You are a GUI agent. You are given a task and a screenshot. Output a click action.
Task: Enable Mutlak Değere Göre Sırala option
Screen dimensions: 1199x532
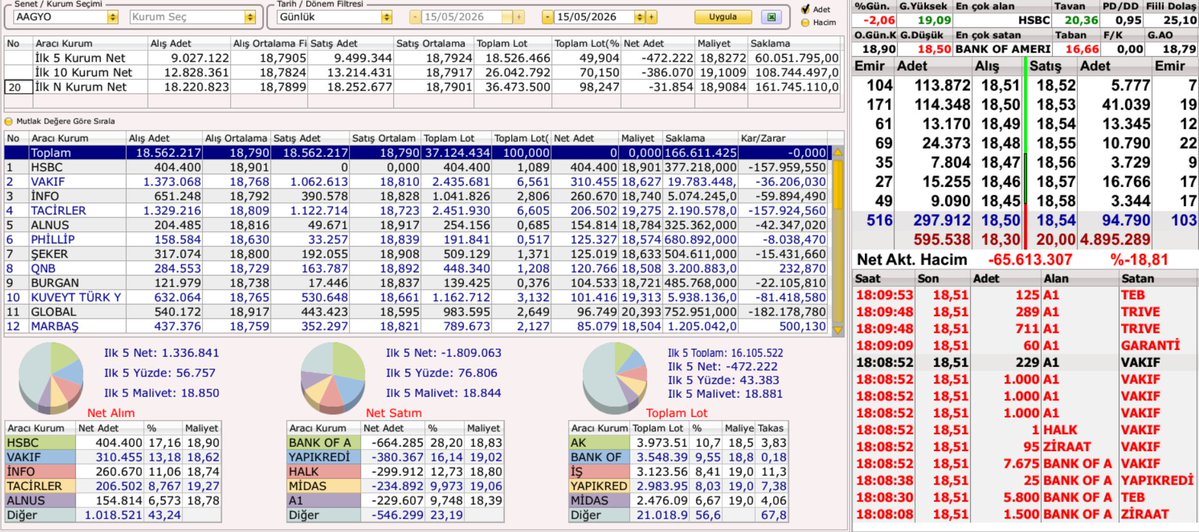pyautogui.click(x=8, y=121)
